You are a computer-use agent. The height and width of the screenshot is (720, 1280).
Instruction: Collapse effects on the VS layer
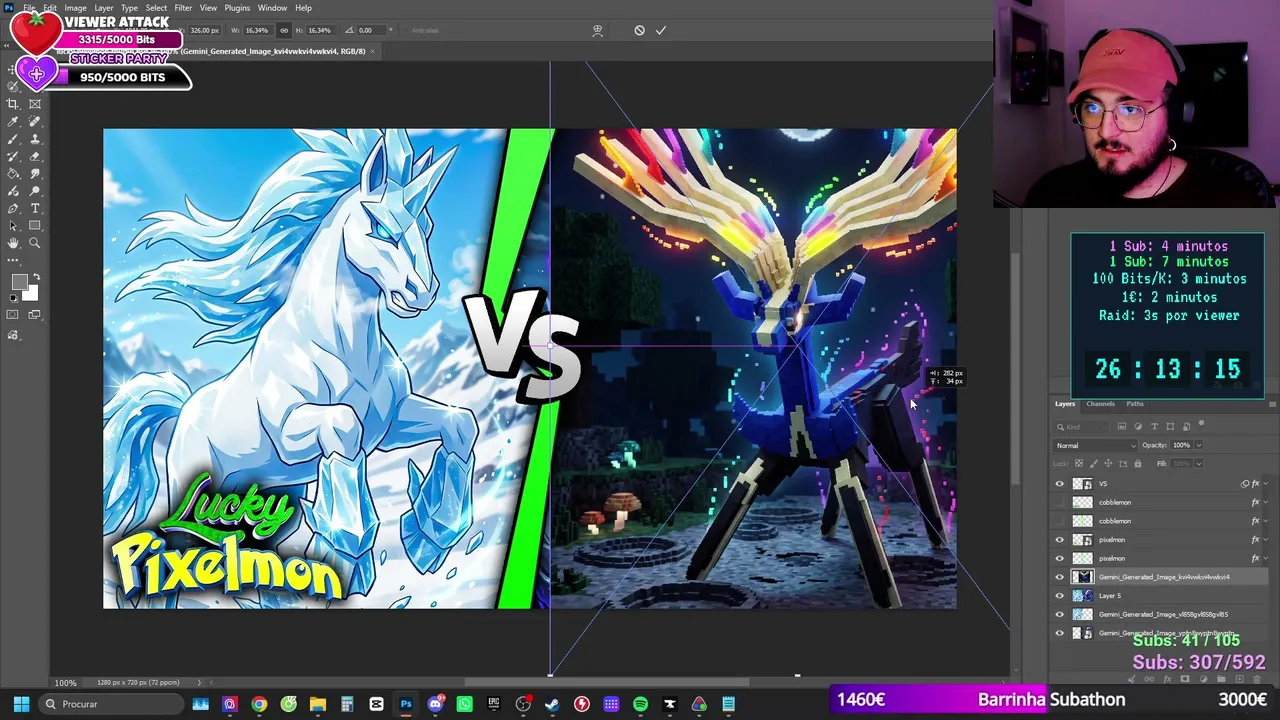pyautogui.click(x=1266, y=484)
